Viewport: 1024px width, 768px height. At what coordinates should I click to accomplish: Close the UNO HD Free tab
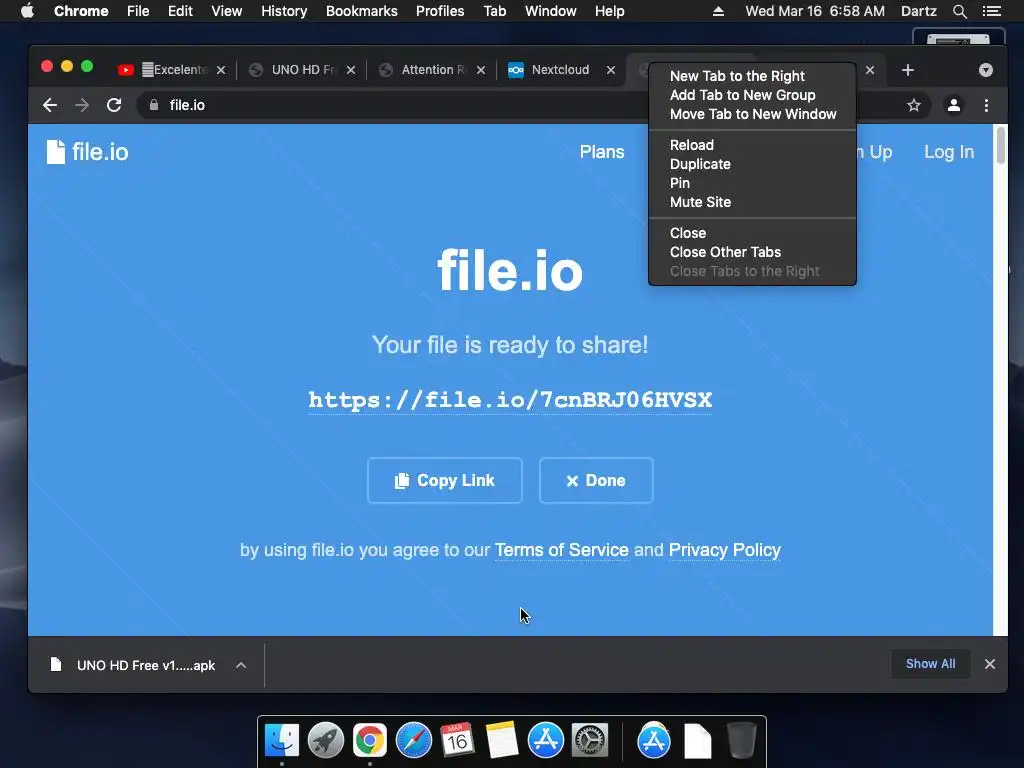click(x=351, y=70)
